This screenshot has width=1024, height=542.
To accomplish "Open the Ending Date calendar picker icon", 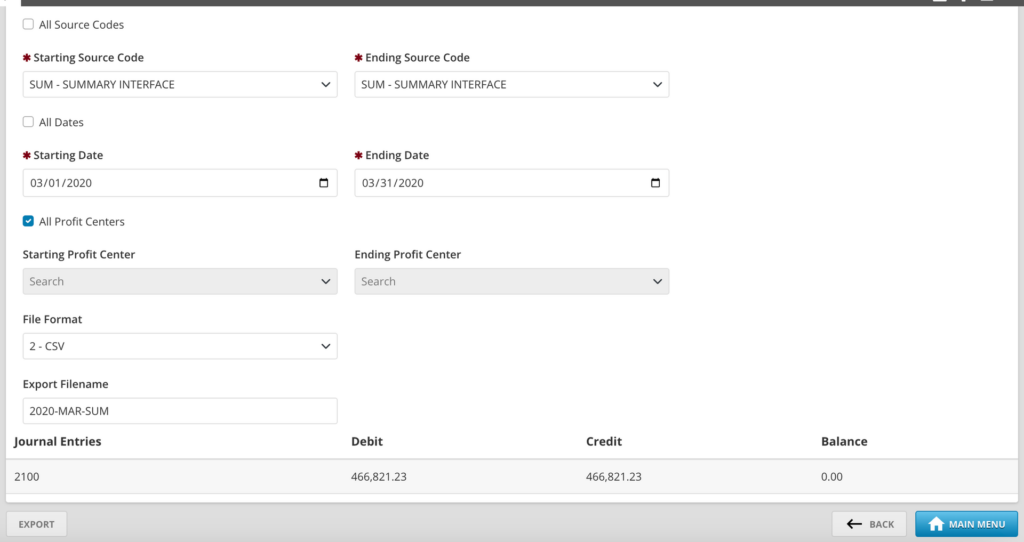I will click(655, 183).
